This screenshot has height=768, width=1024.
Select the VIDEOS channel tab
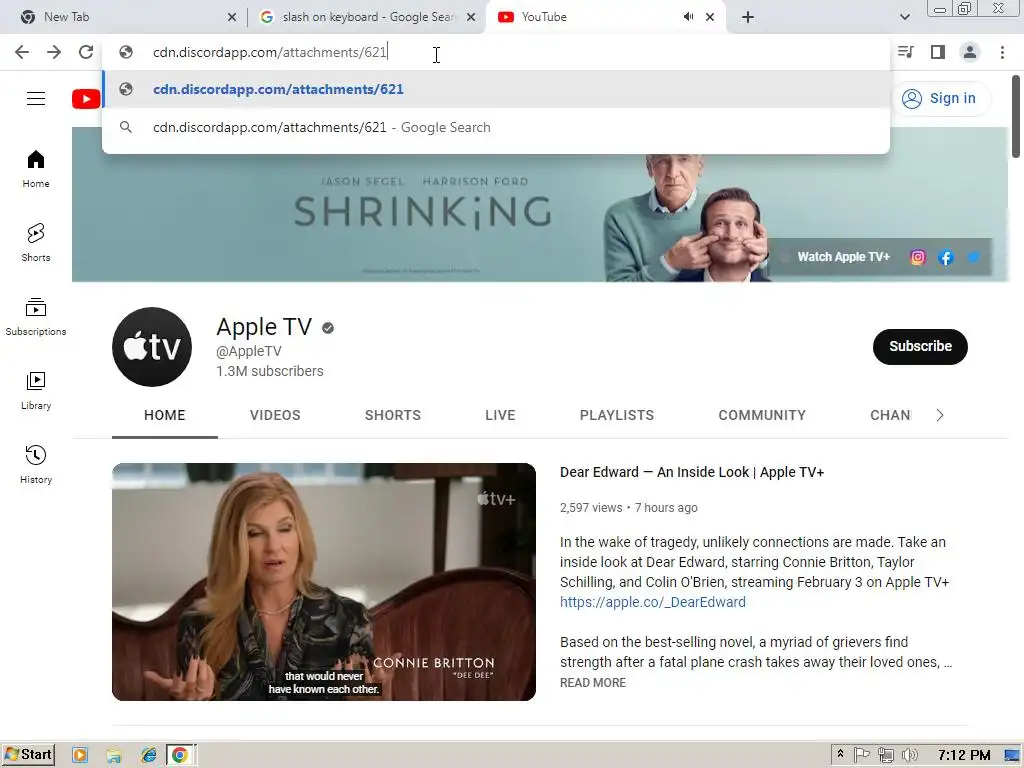pyautogui.click(x=275, y=415)
